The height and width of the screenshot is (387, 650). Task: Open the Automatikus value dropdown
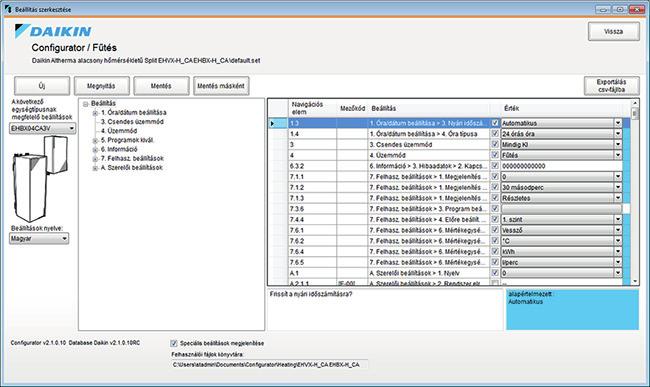point(618,123)
